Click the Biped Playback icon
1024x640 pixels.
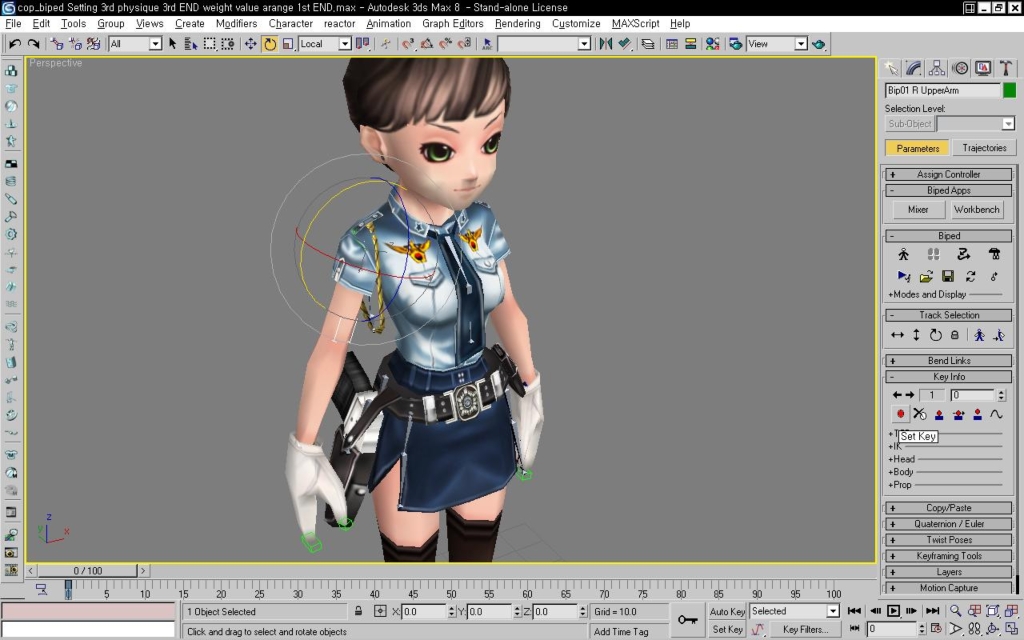[904, 277]
